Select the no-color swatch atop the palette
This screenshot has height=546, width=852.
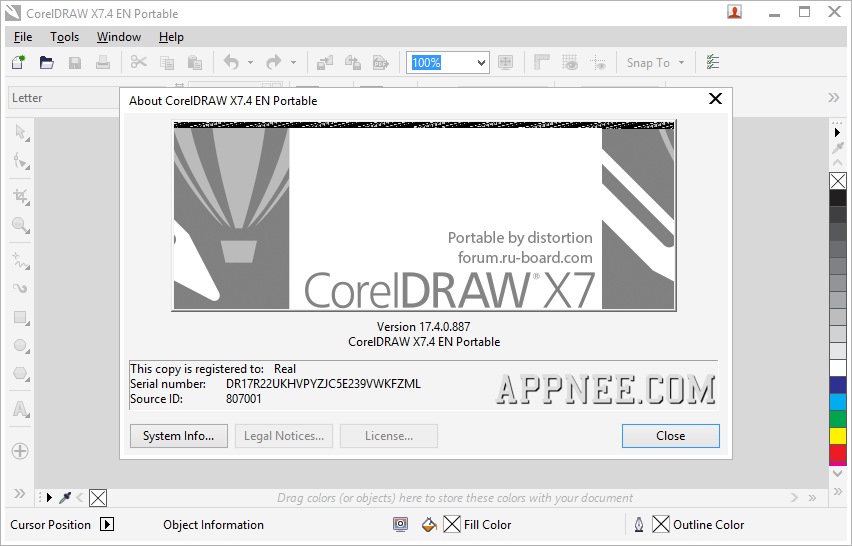point(838,181)
